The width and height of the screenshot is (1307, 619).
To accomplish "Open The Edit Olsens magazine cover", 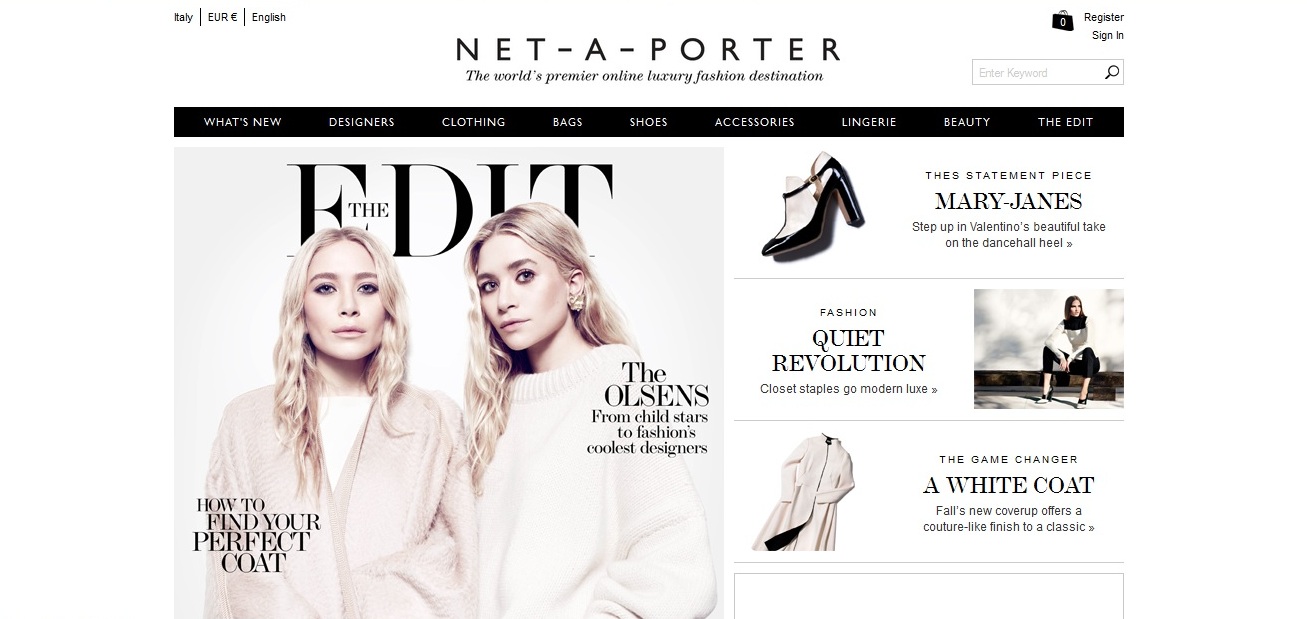I will [x=449, y=383].
